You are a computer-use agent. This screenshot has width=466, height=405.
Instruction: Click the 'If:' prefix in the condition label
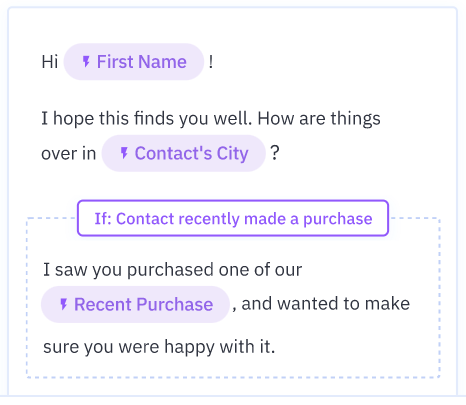tap(103, 219)
